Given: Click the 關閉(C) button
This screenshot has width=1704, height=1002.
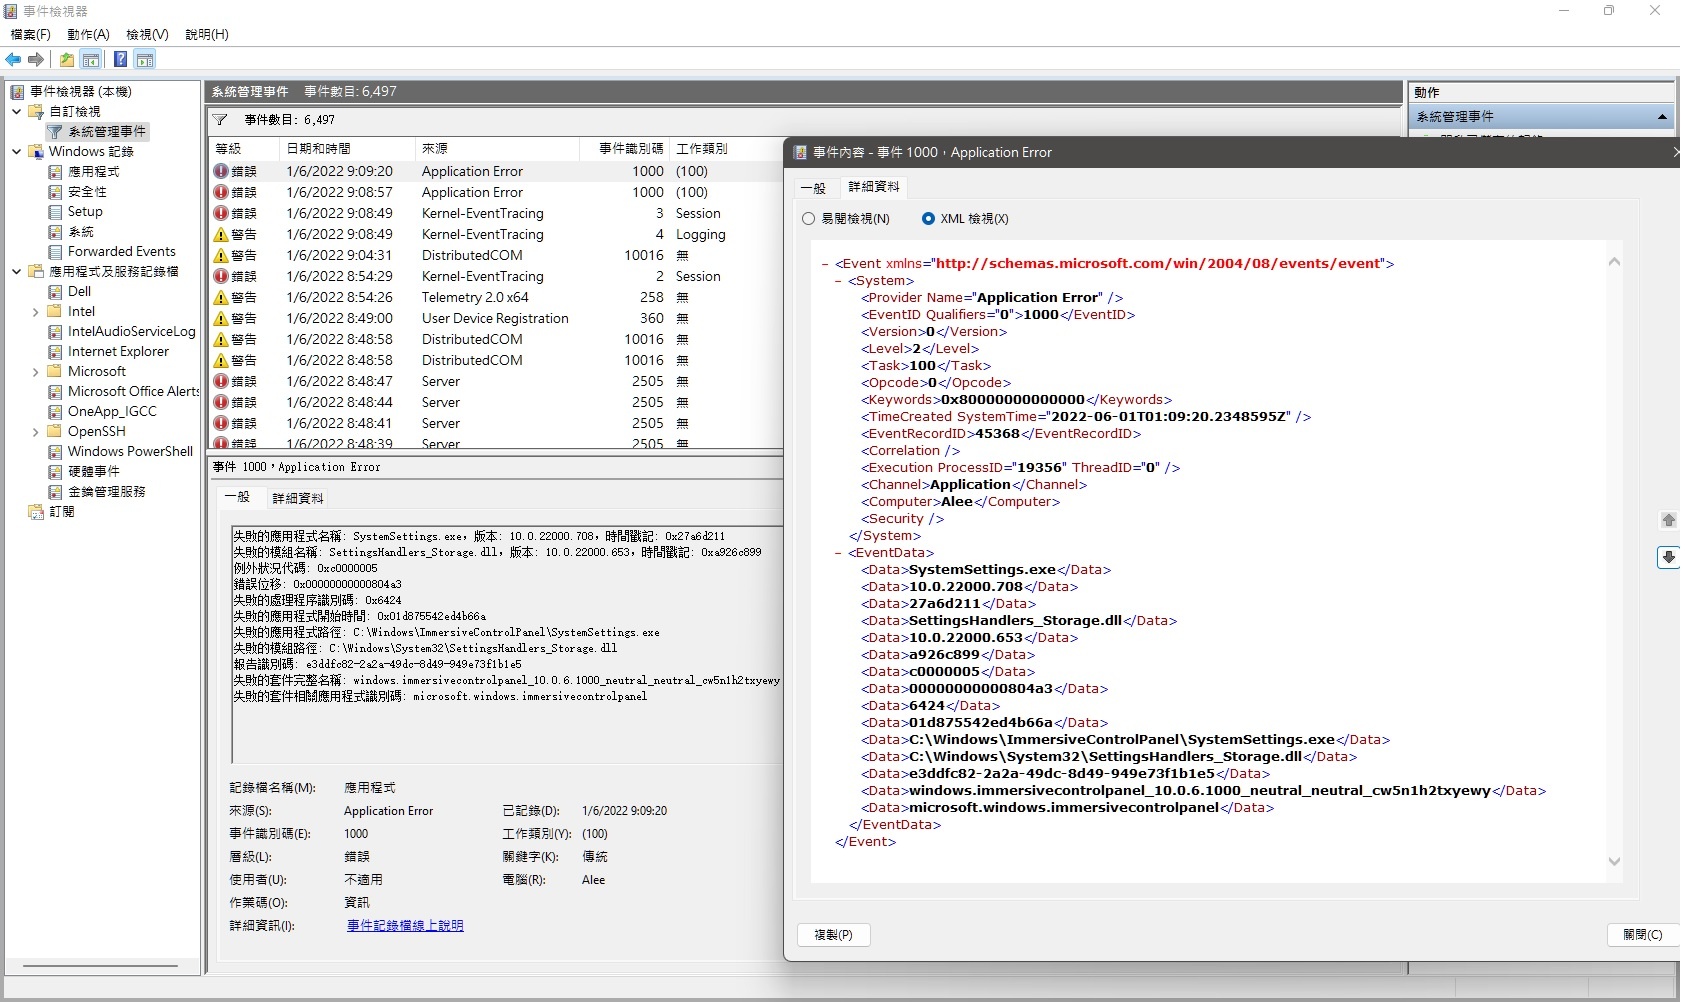Looking at the screenshot, I should [1643, 935].
